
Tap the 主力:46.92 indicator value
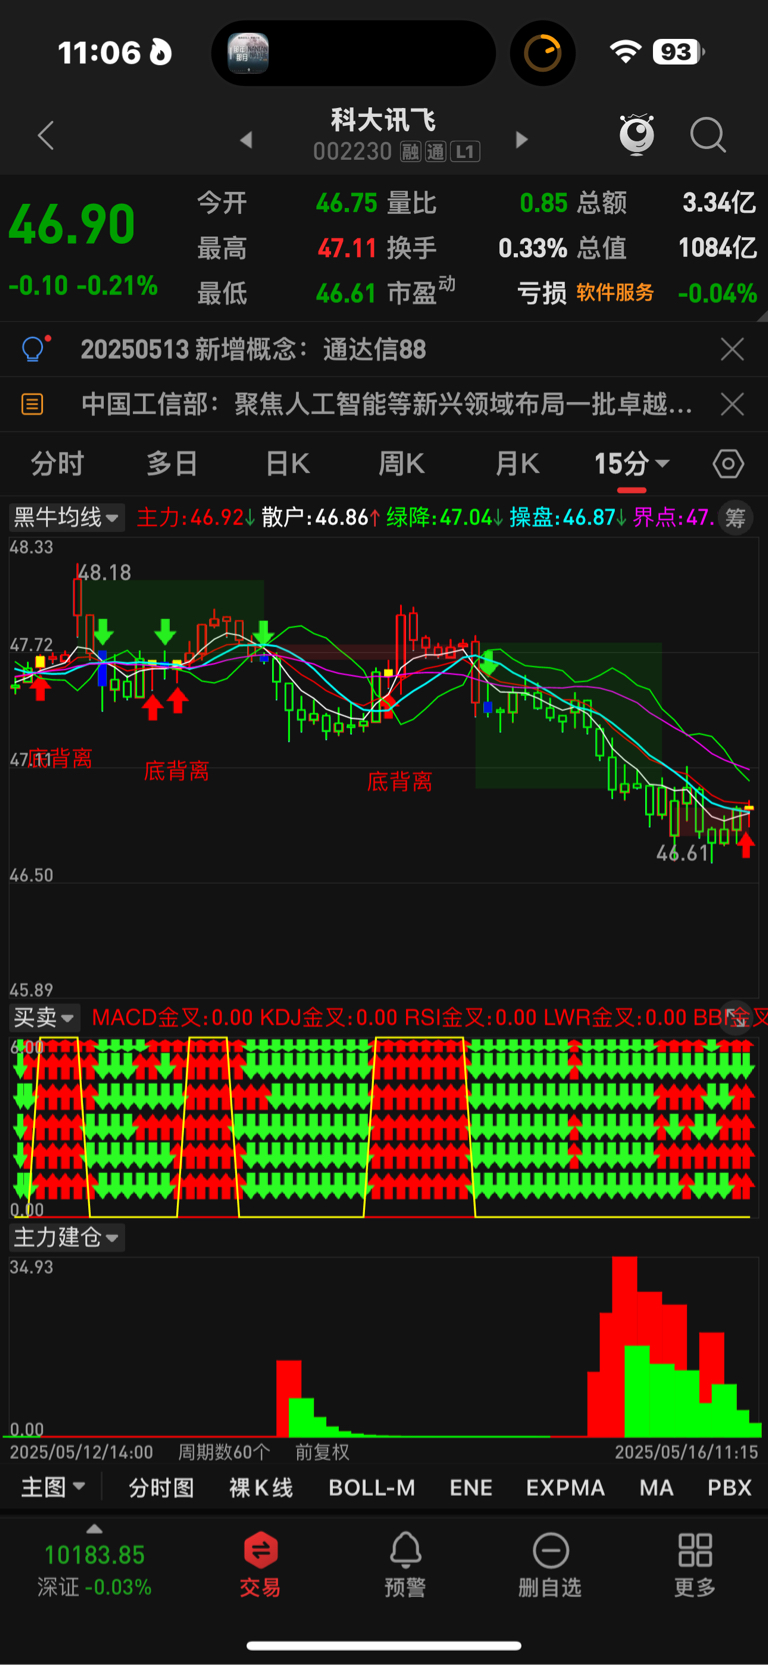196,517
